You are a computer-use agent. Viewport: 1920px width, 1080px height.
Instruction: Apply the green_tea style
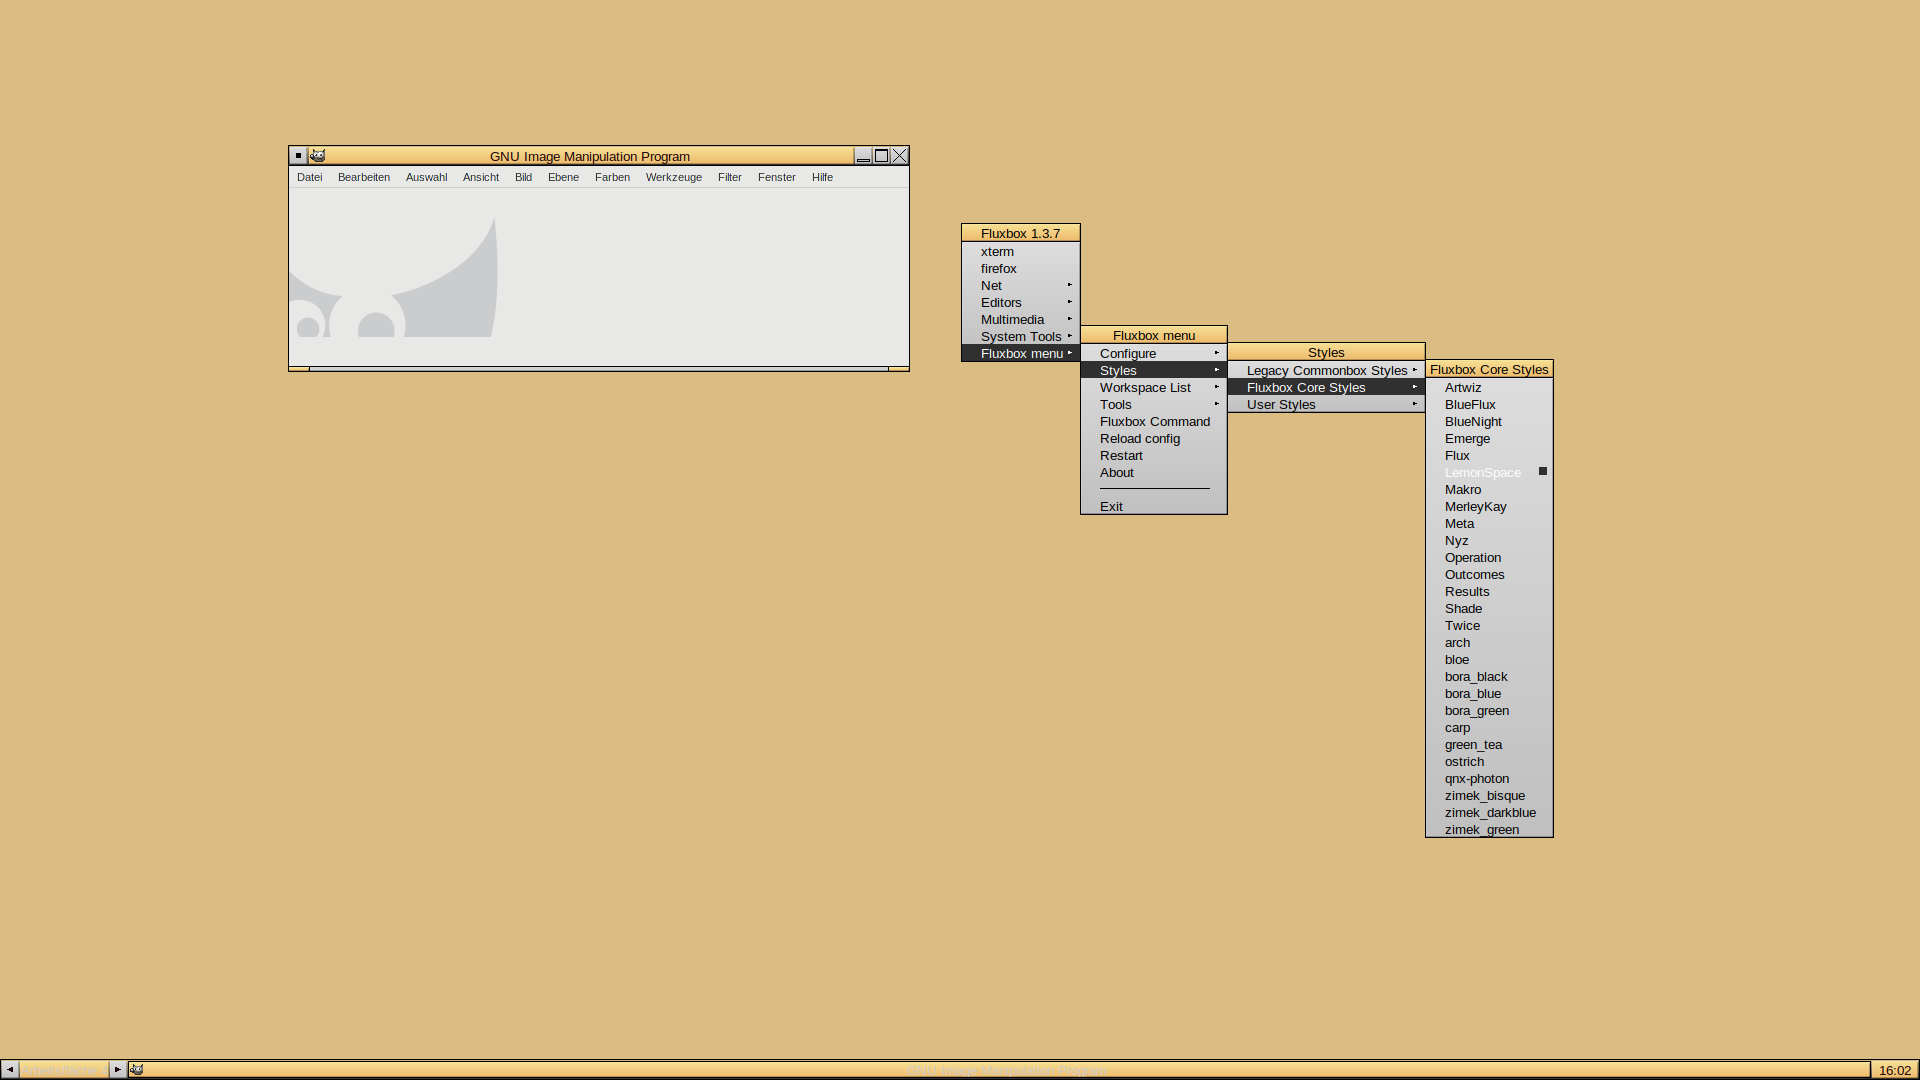1489,744
